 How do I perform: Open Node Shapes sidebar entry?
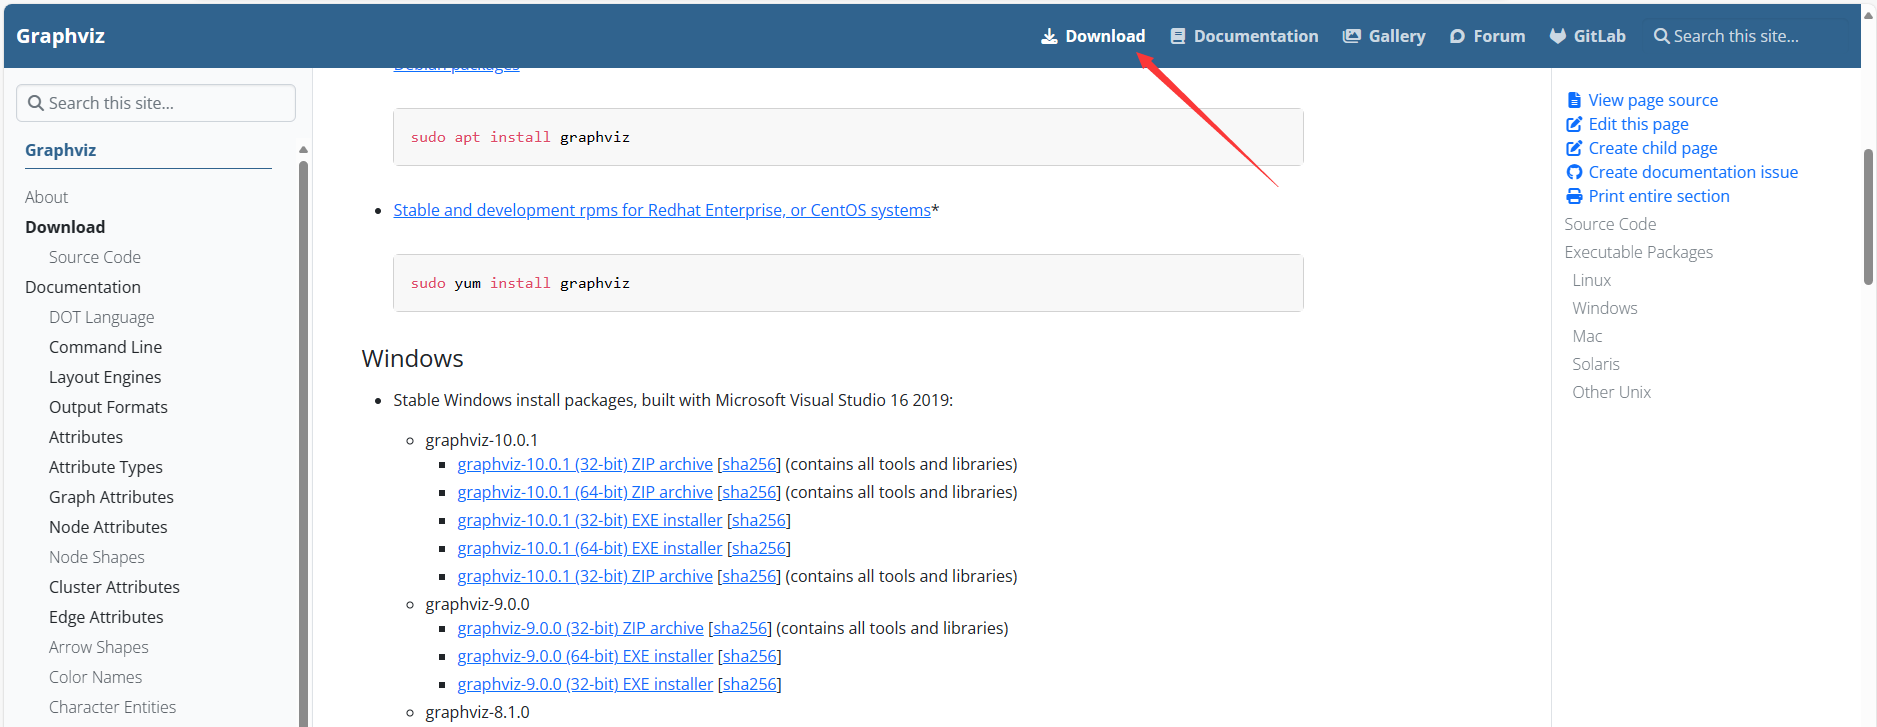click(x=97, y=557)
